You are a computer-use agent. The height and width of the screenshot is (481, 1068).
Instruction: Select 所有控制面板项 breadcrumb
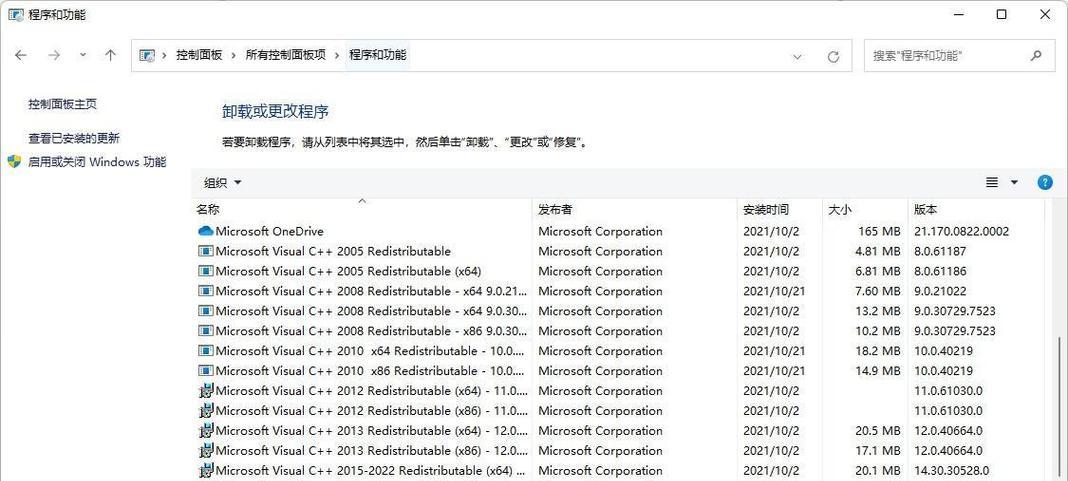click(285, 55)
